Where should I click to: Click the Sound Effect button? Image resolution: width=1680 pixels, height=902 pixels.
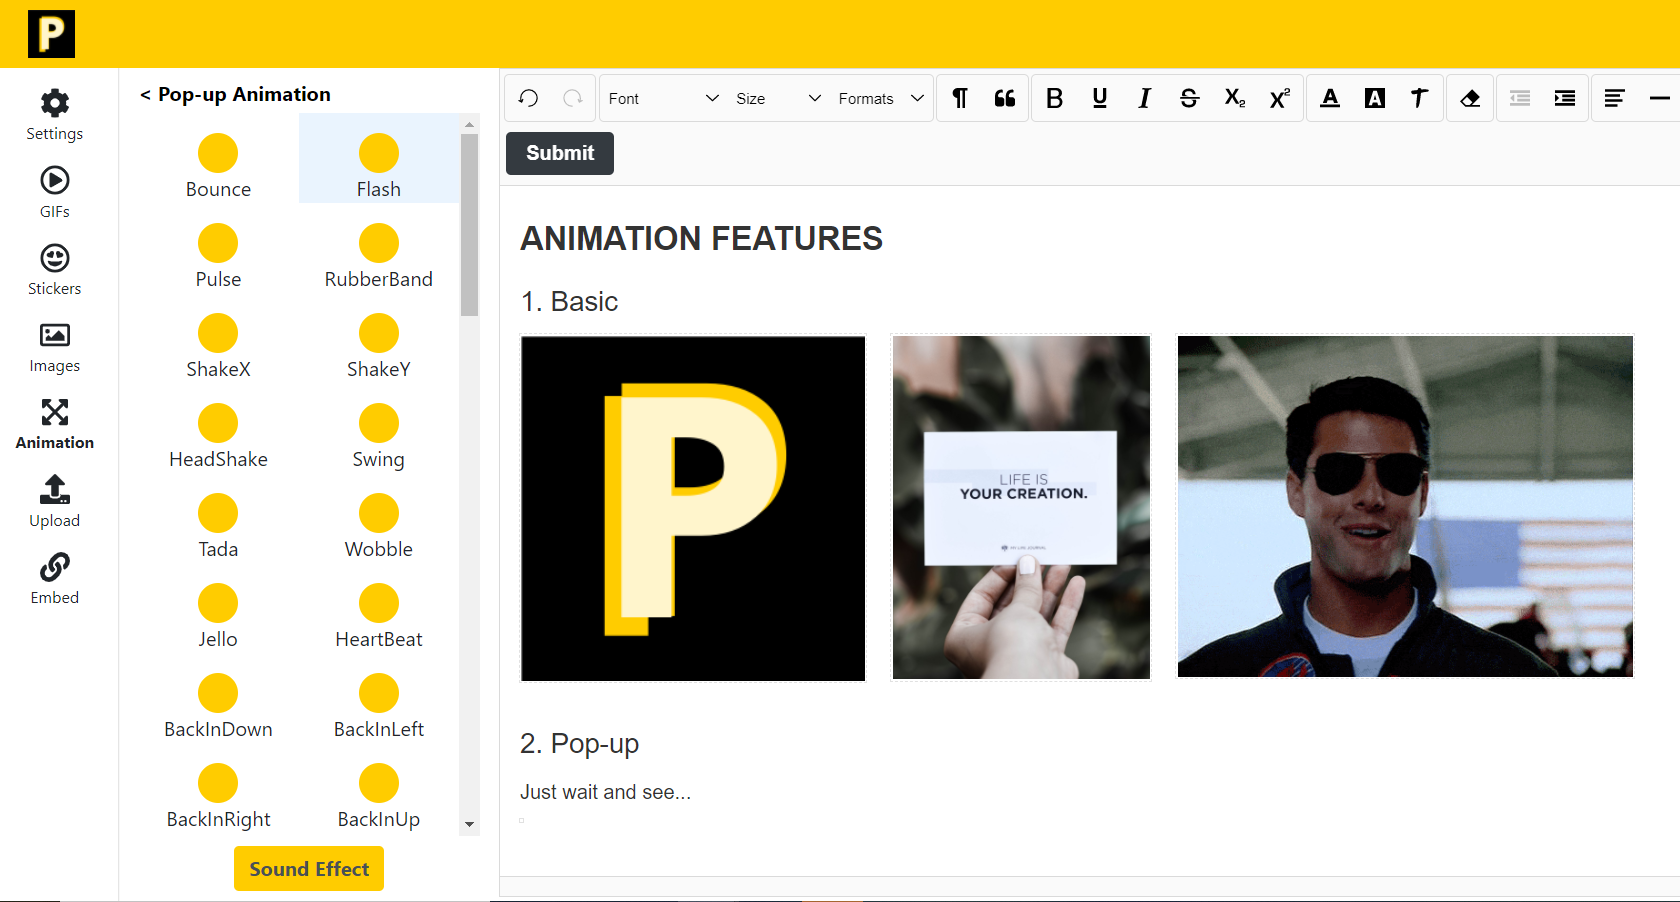pos(309,869)
